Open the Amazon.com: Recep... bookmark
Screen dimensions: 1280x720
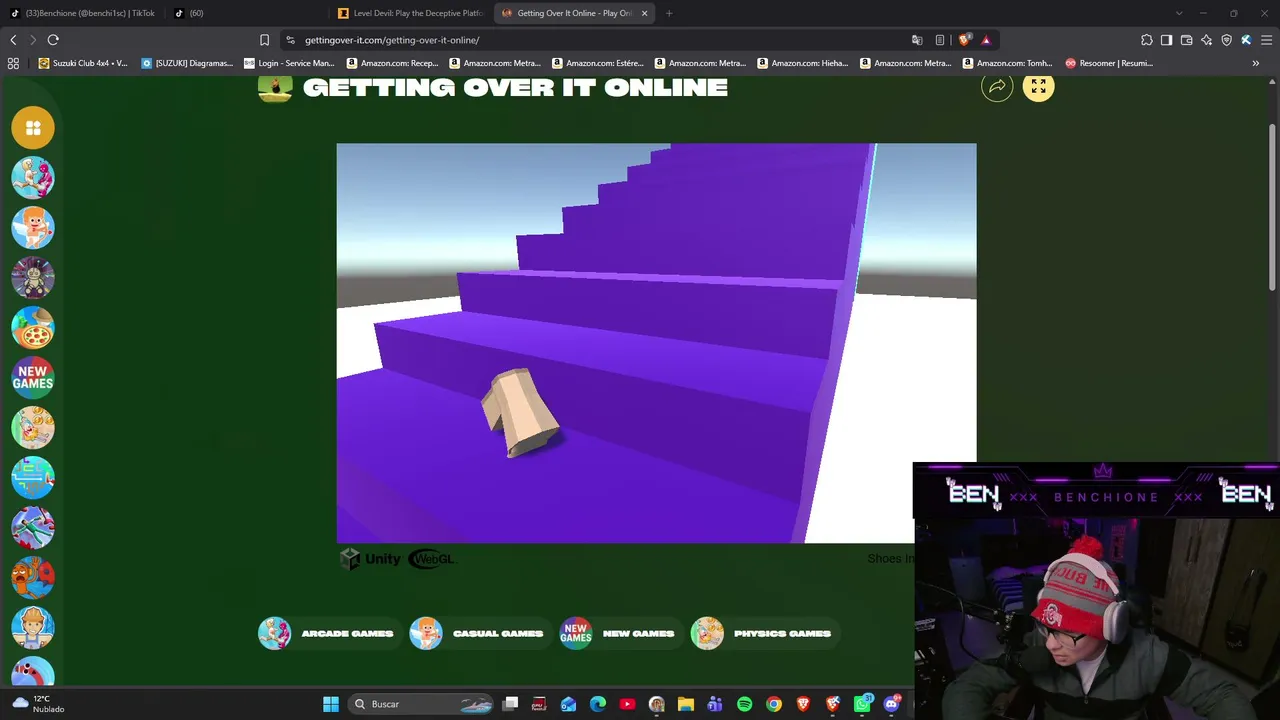393,63
